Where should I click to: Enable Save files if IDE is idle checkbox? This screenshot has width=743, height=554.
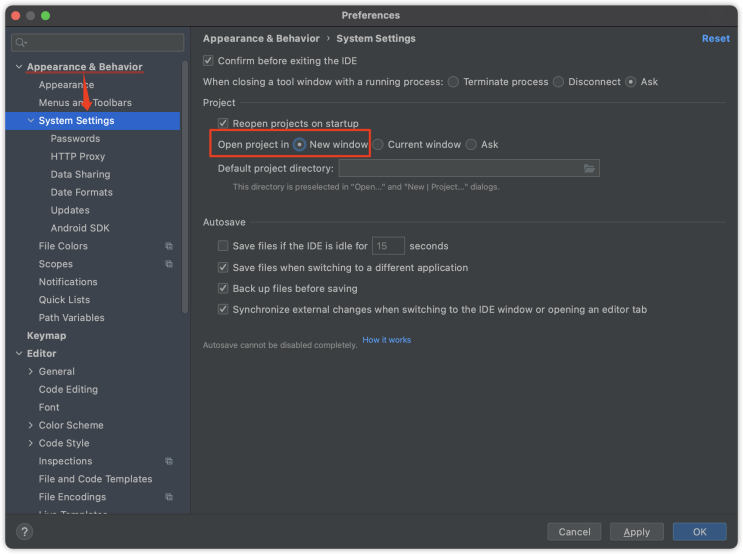point(223,245)
